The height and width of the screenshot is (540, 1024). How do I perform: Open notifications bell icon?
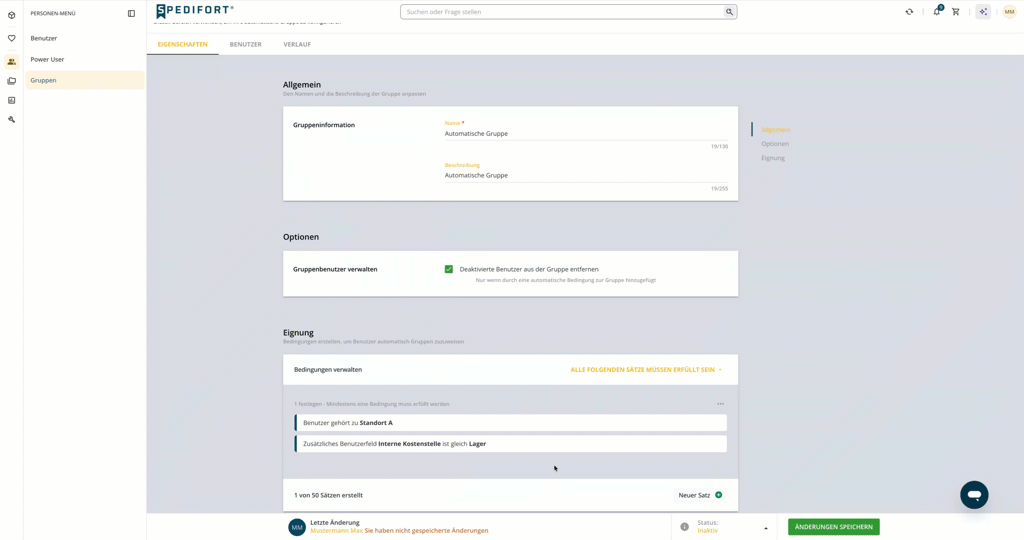937,11
